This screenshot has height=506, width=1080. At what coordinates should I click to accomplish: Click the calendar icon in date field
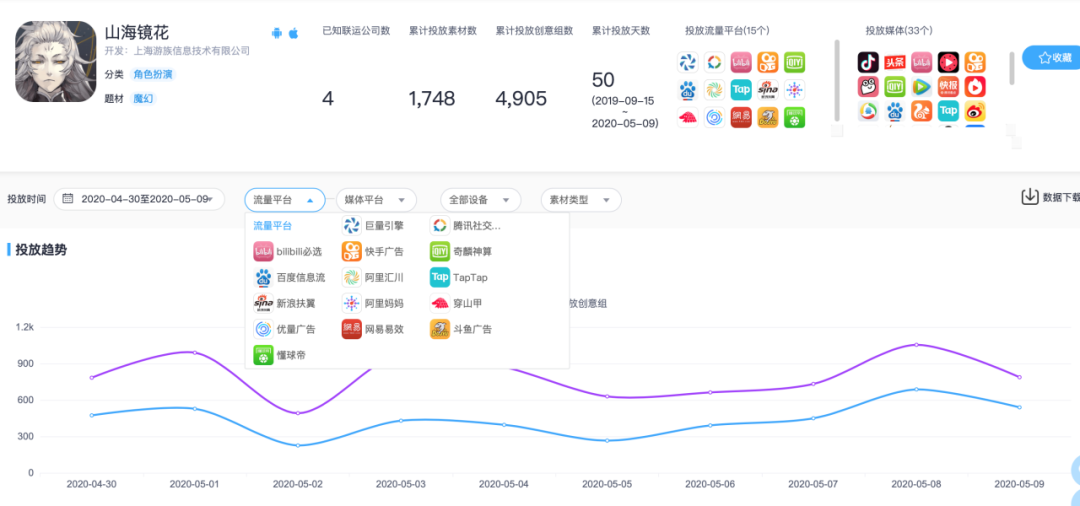coord(68,199)
